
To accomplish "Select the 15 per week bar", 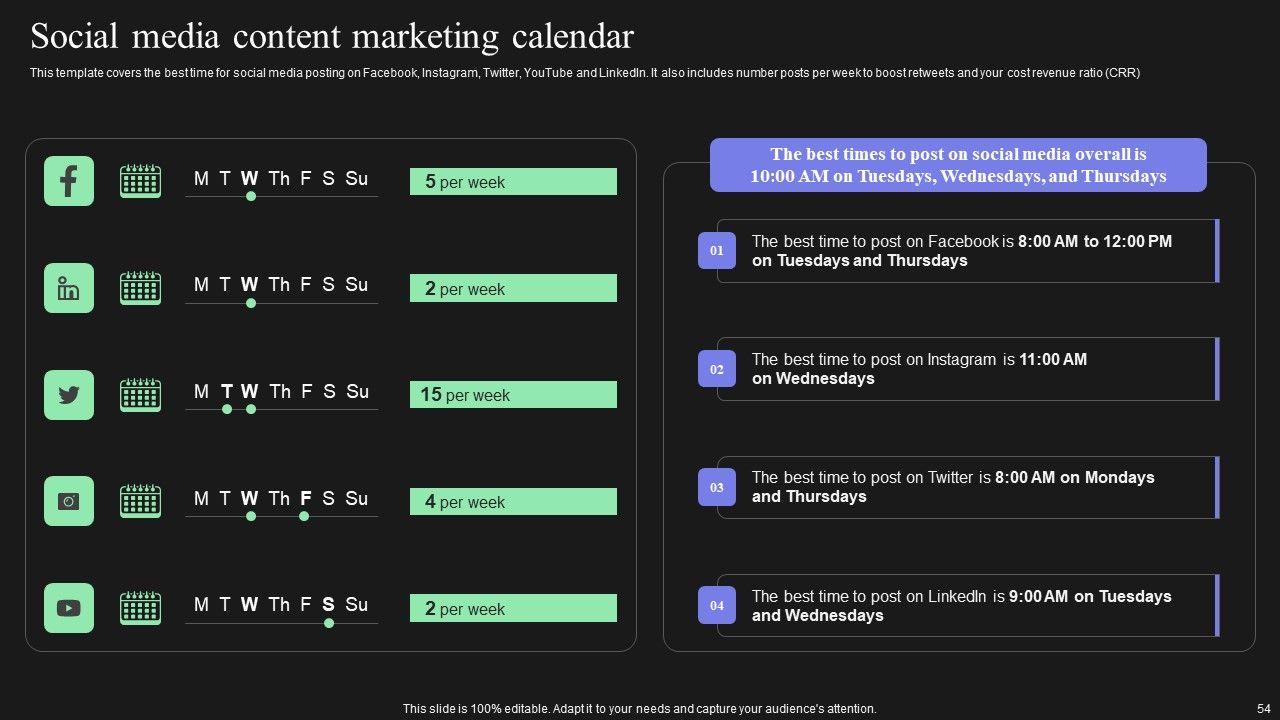I will coord(513,395).
